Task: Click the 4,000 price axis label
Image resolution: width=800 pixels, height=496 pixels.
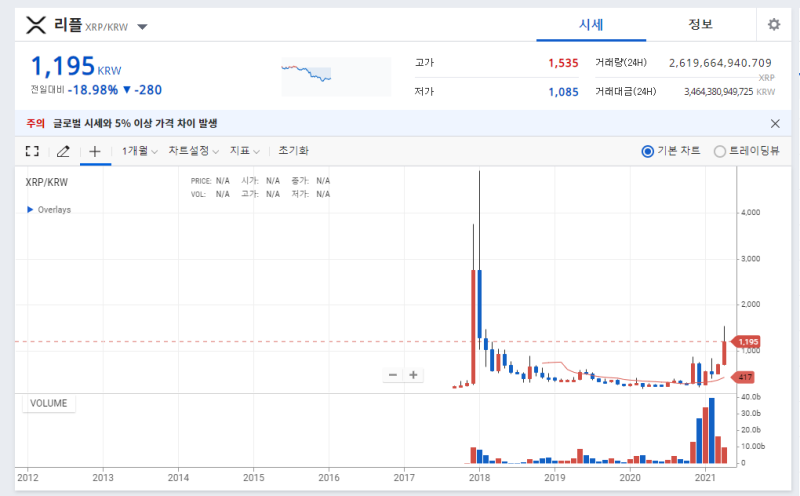Action: 751,212
